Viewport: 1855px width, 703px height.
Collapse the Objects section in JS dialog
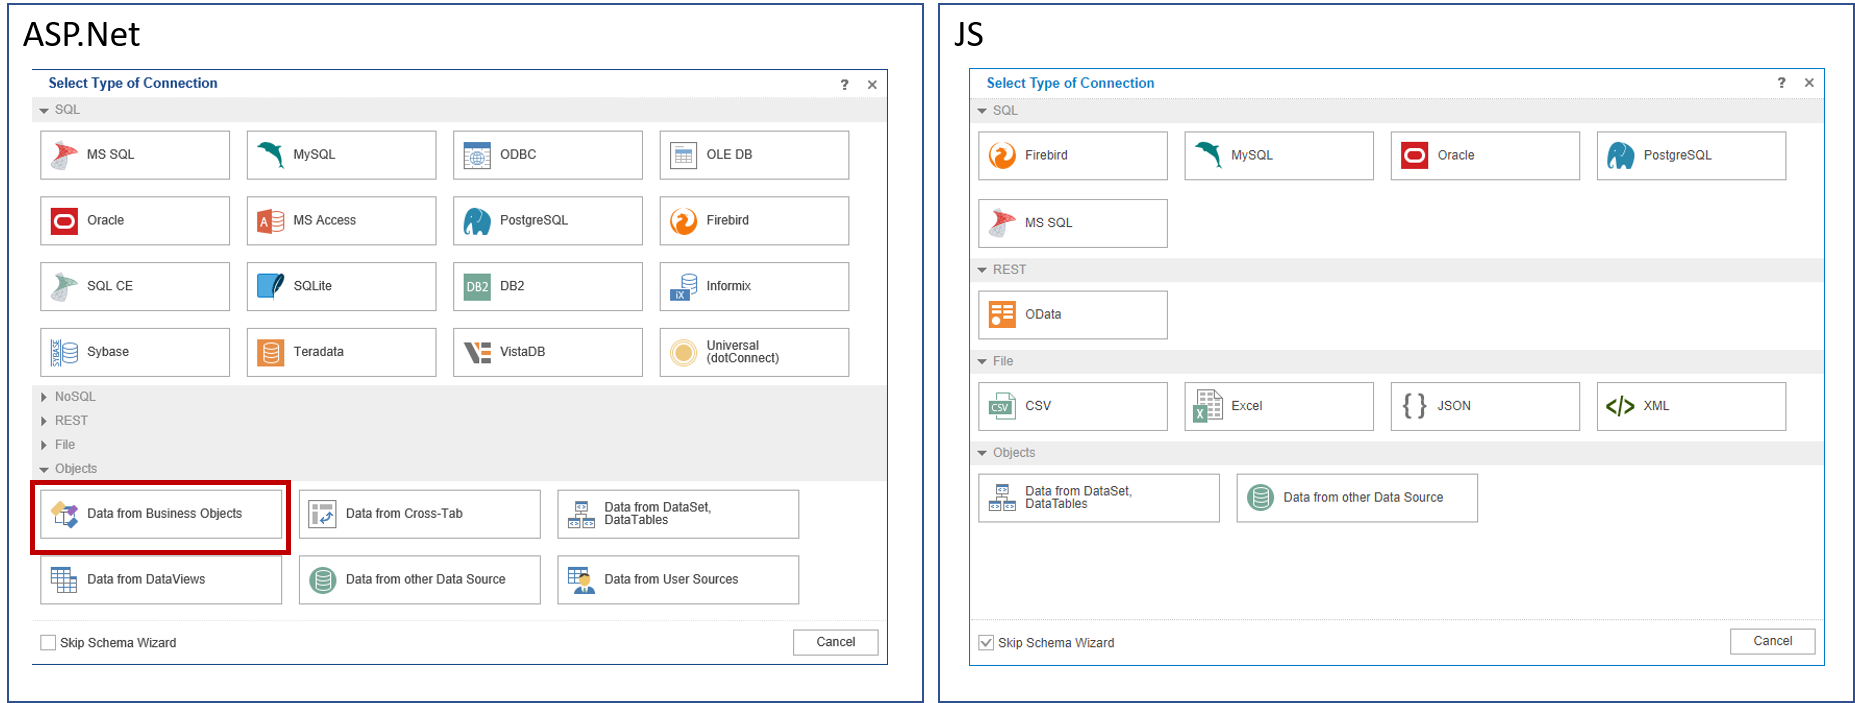982,453
